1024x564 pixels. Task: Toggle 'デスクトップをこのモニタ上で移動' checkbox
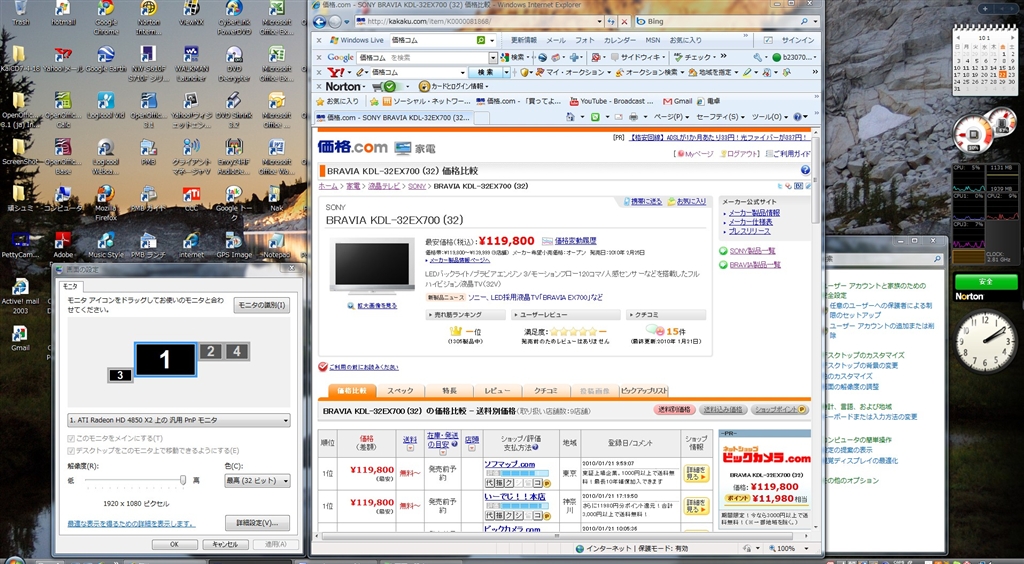pos(71,451)
